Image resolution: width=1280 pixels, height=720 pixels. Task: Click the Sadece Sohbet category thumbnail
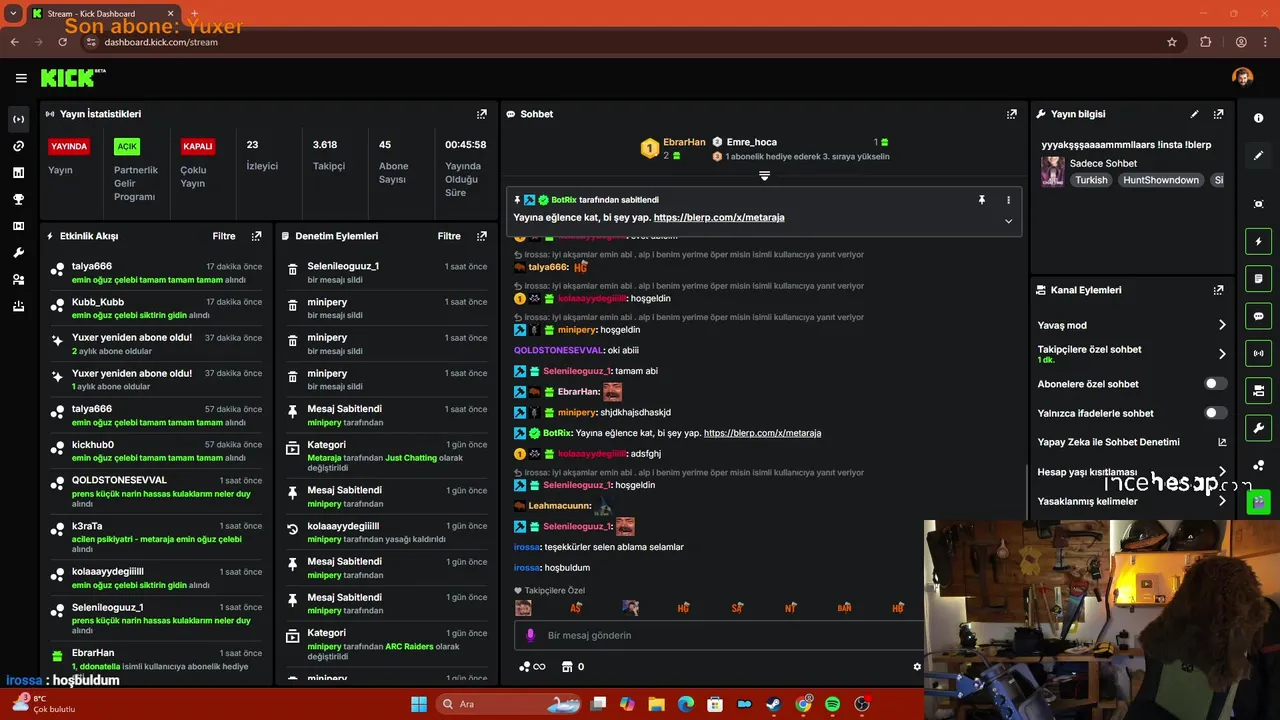1053,172
